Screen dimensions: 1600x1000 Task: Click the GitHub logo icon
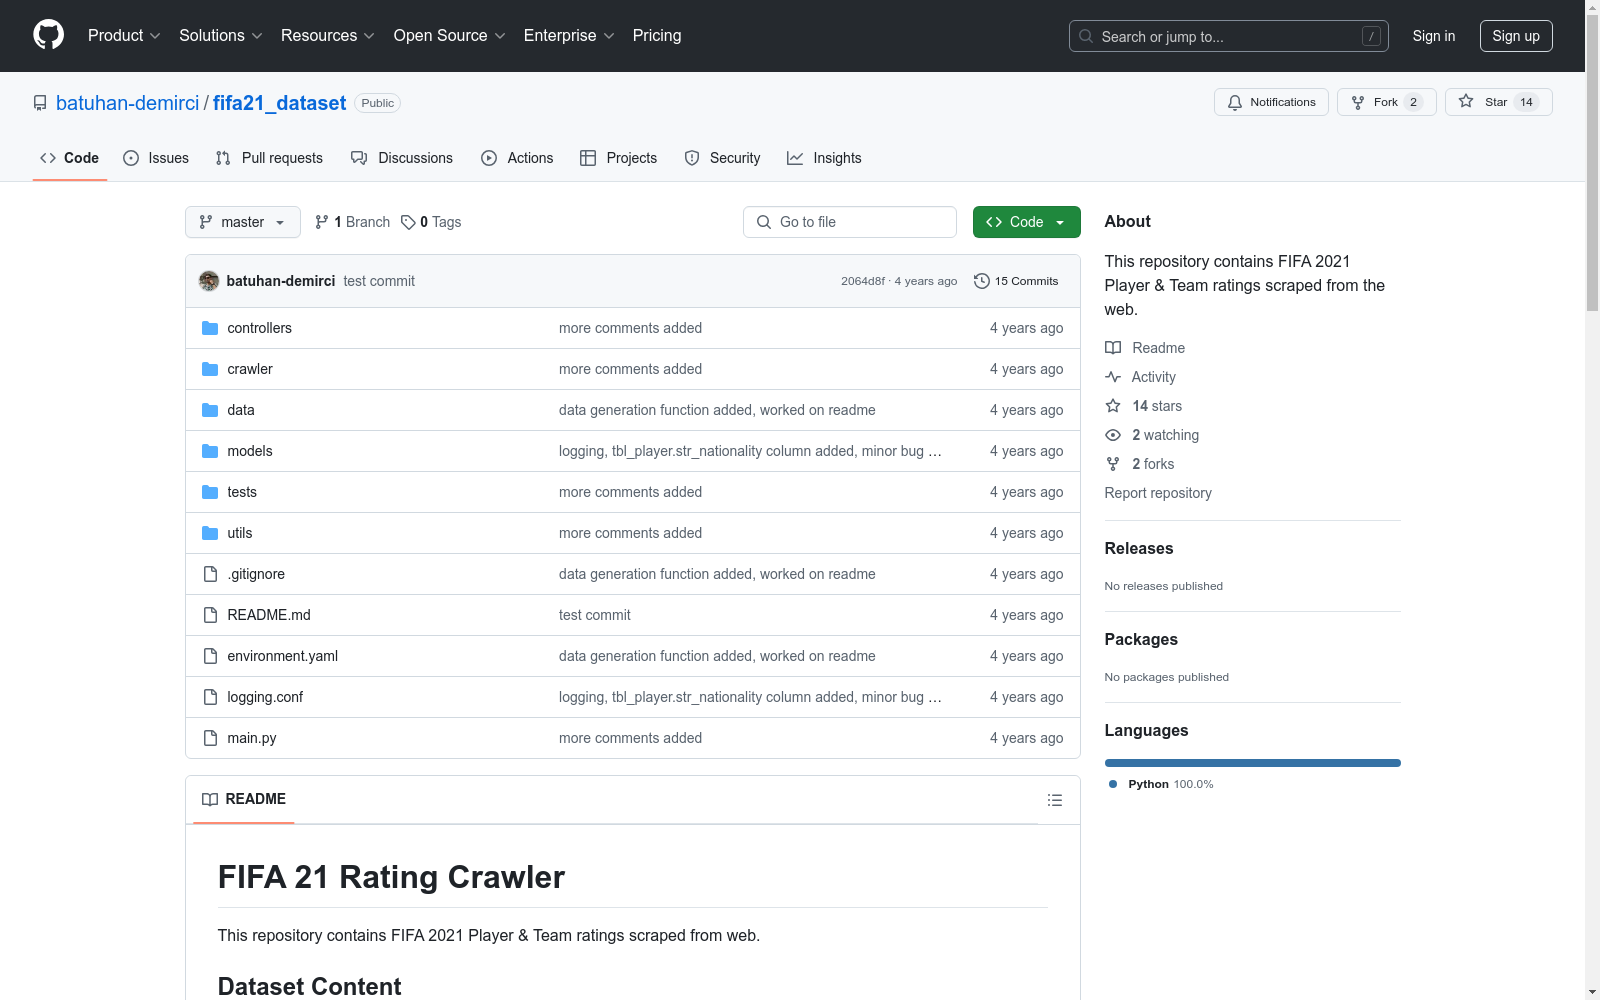(x=48, y=35)
